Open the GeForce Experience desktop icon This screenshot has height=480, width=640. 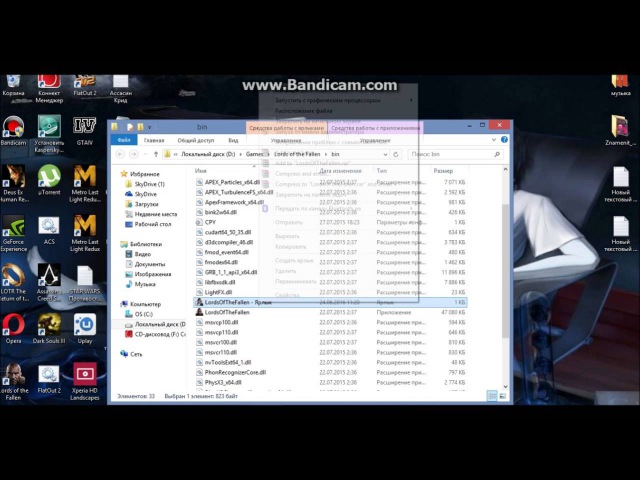(13, 233)
